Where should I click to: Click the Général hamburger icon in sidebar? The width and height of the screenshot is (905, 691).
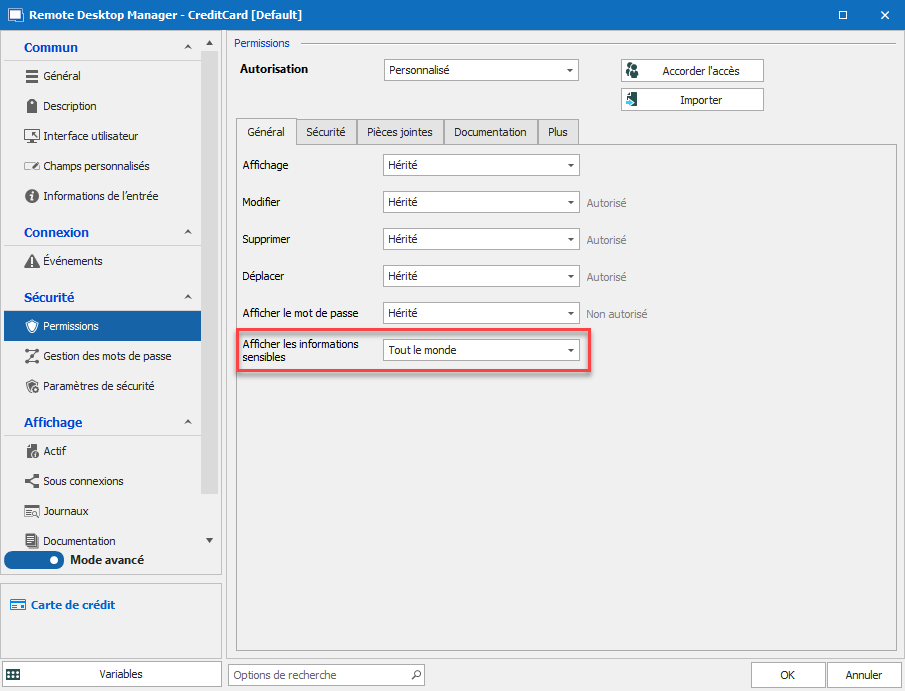pyautogui.click(x=32, y=76)
